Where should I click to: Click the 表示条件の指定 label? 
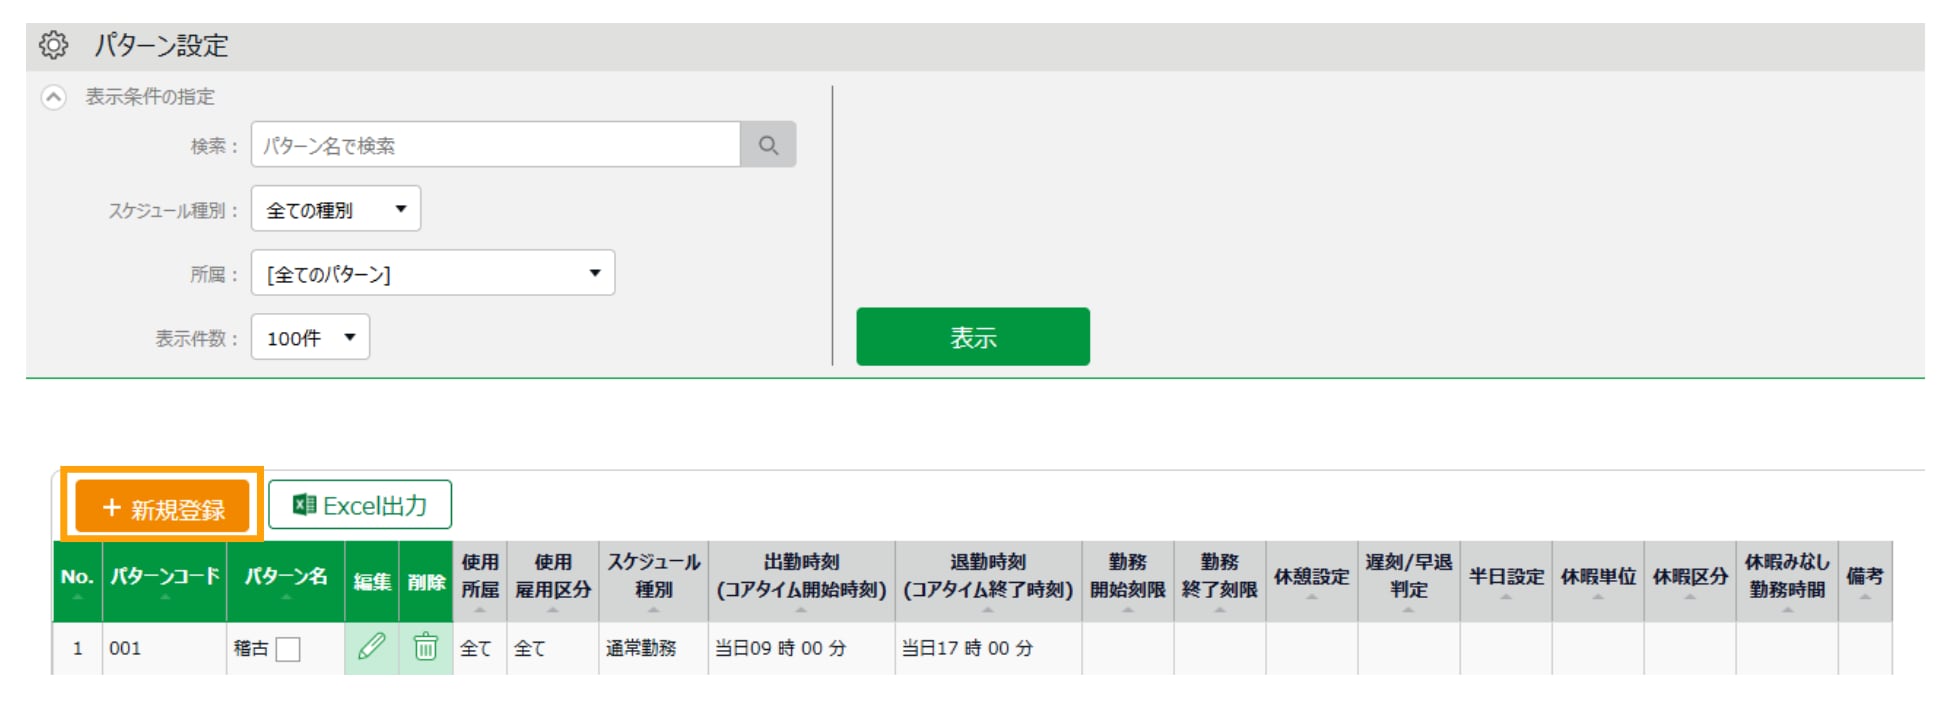click(150, 97)
